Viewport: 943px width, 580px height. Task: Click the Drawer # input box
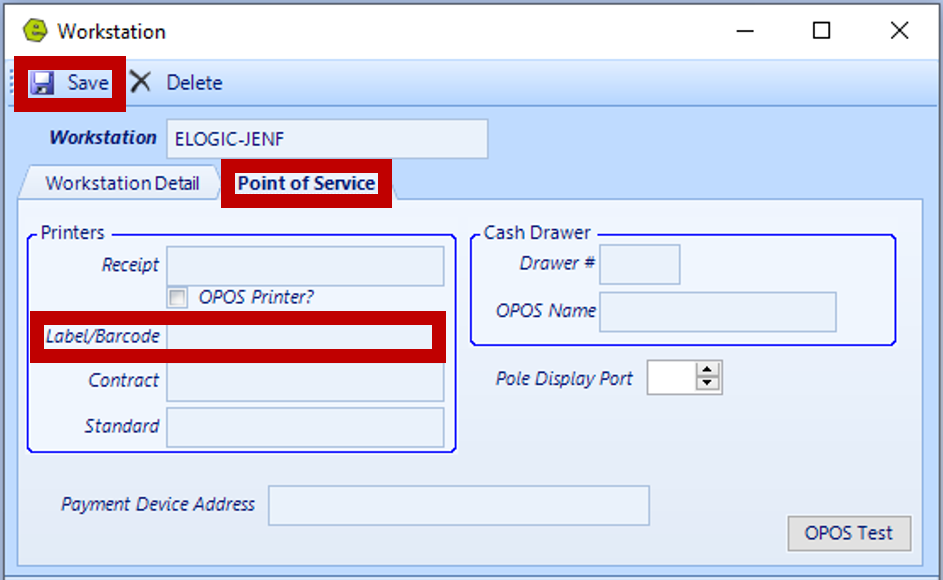coord(640,264)
